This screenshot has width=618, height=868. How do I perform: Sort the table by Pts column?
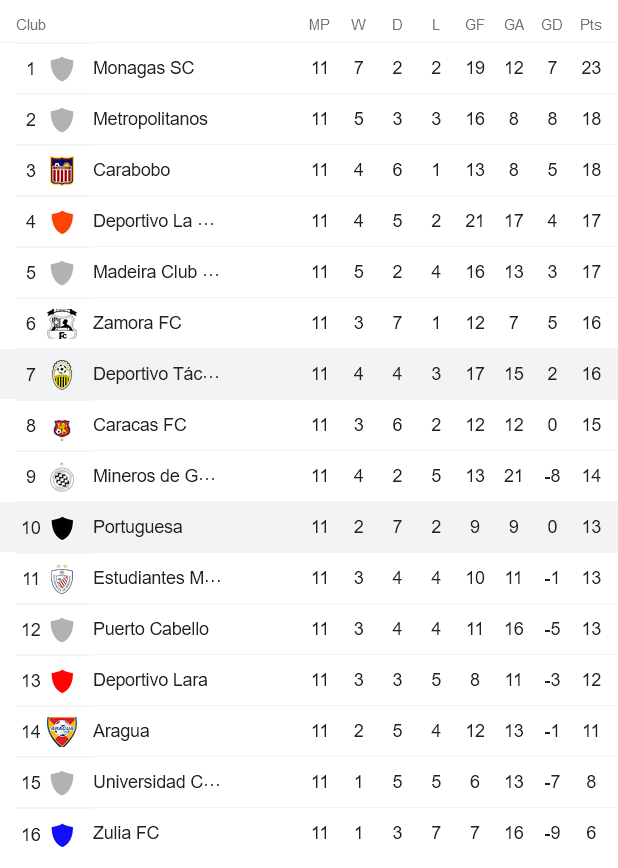pyautogui.click(x=591, y=24)
